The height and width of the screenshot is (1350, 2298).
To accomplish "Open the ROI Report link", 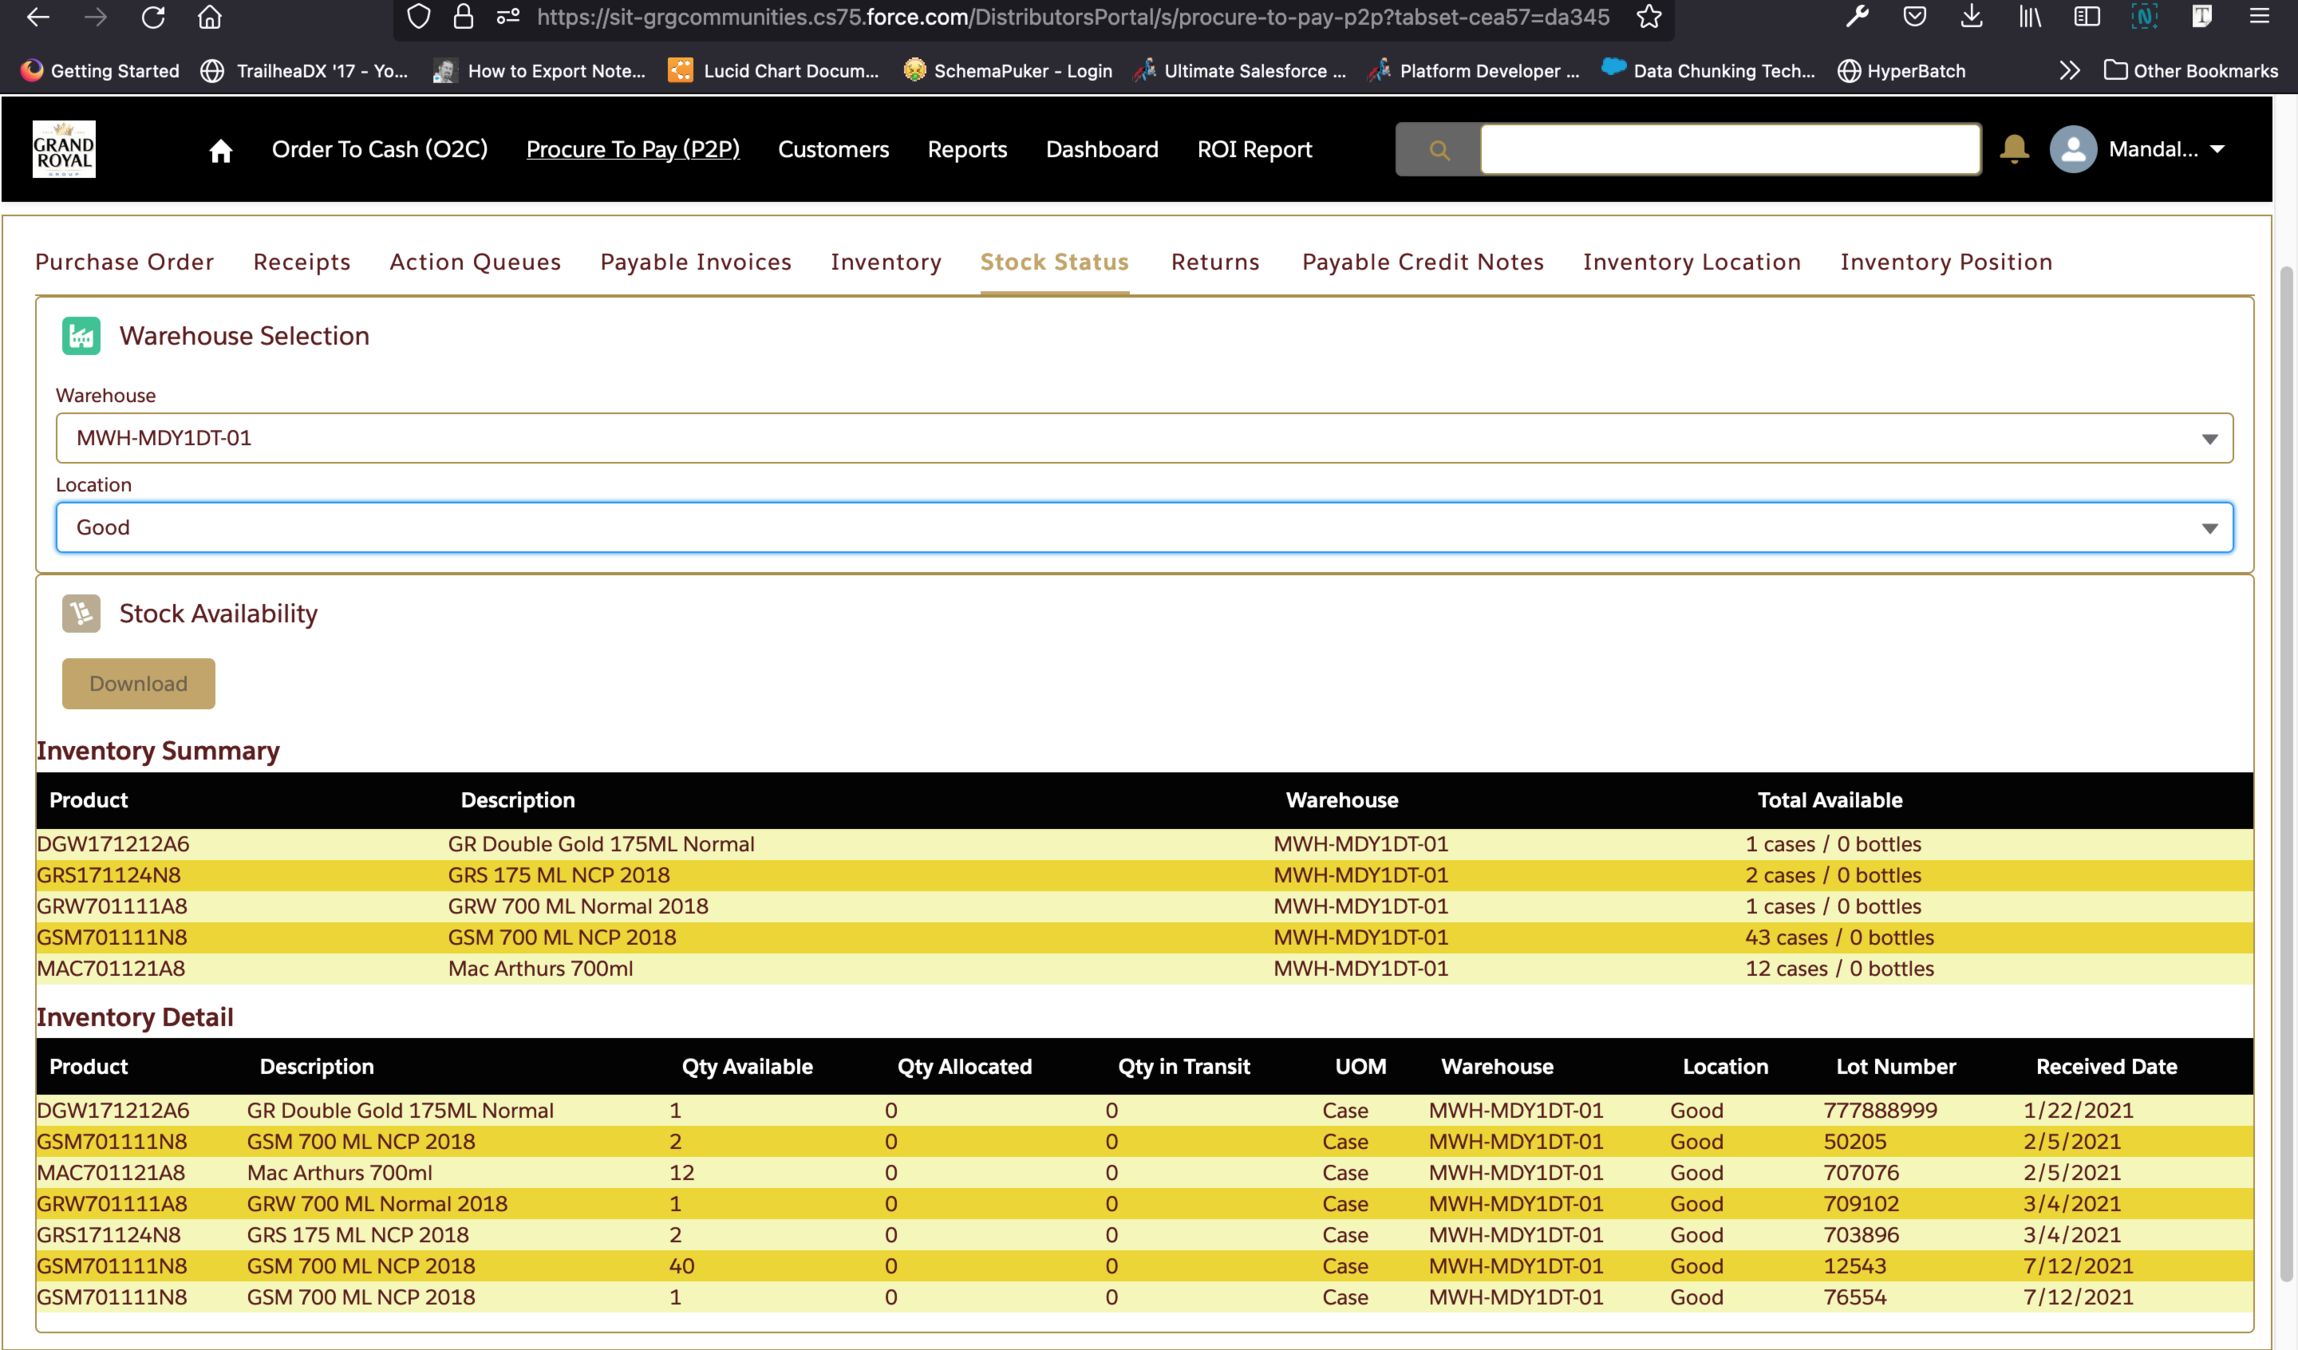I will coord(1254,149).
